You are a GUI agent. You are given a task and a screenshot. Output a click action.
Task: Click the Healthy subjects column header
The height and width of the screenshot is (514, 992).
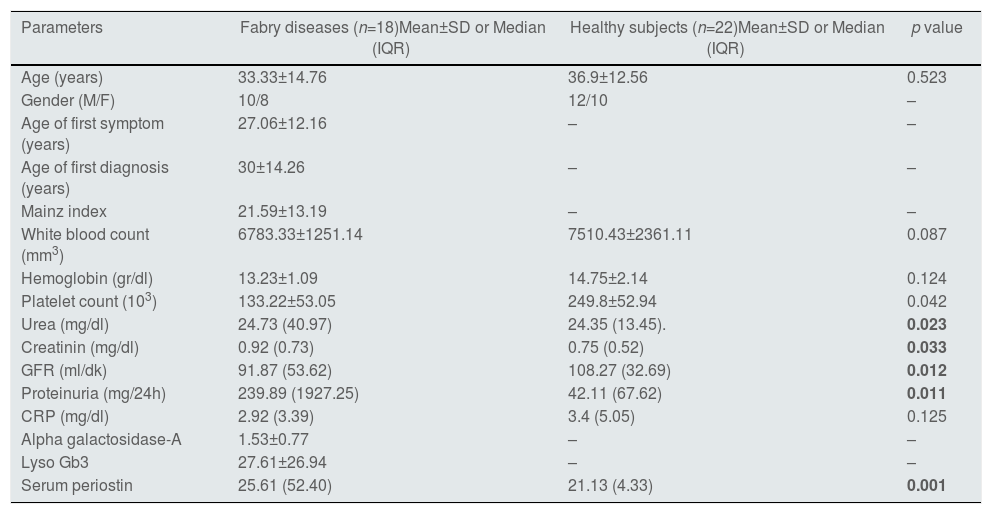(726, 37)
